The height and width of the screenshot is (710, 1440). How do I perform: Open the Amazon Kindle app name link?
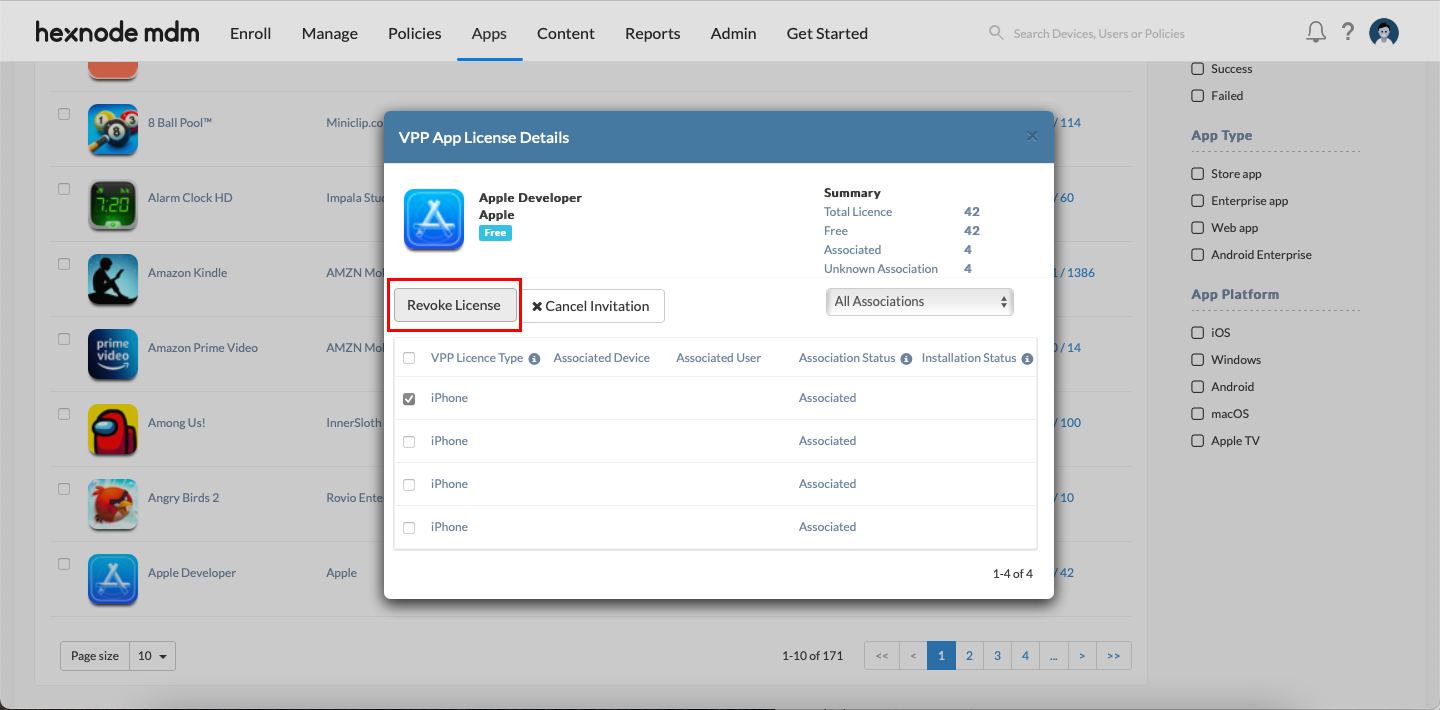coord(188,273)
